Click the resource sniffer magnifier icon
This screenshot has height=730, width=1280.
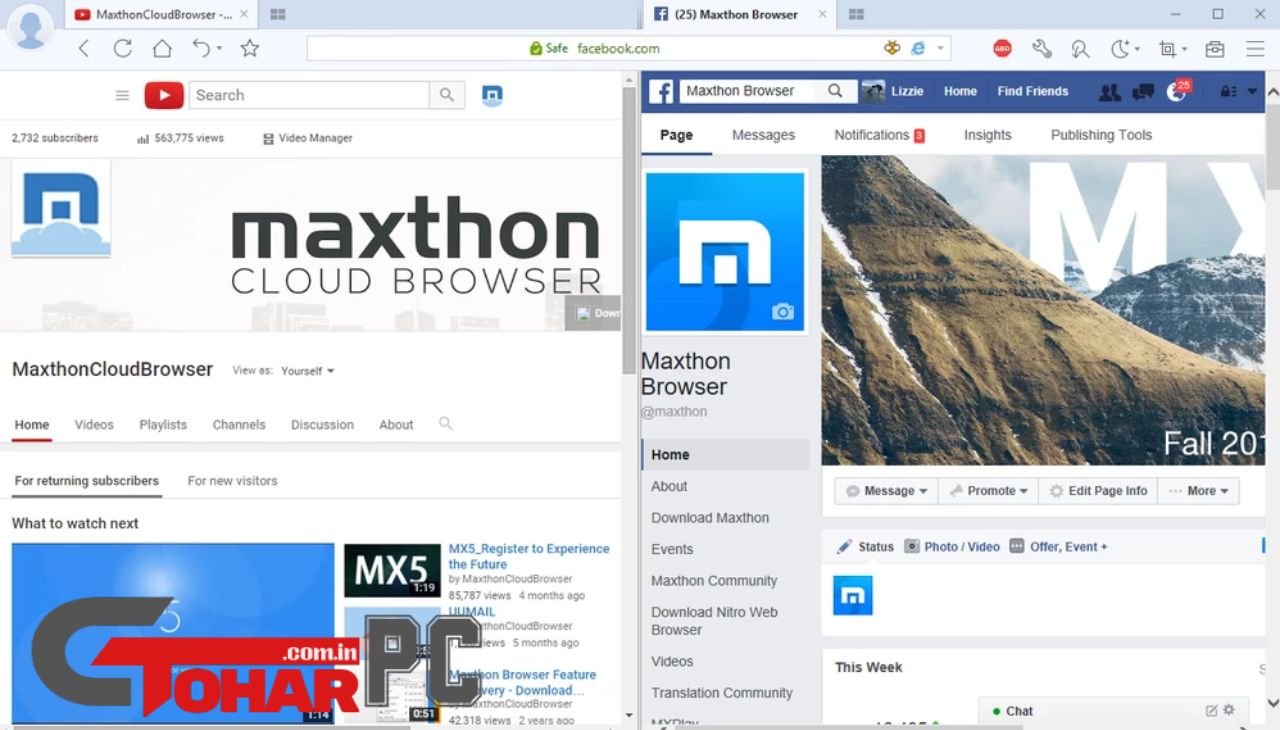(x=1080, y=48)
